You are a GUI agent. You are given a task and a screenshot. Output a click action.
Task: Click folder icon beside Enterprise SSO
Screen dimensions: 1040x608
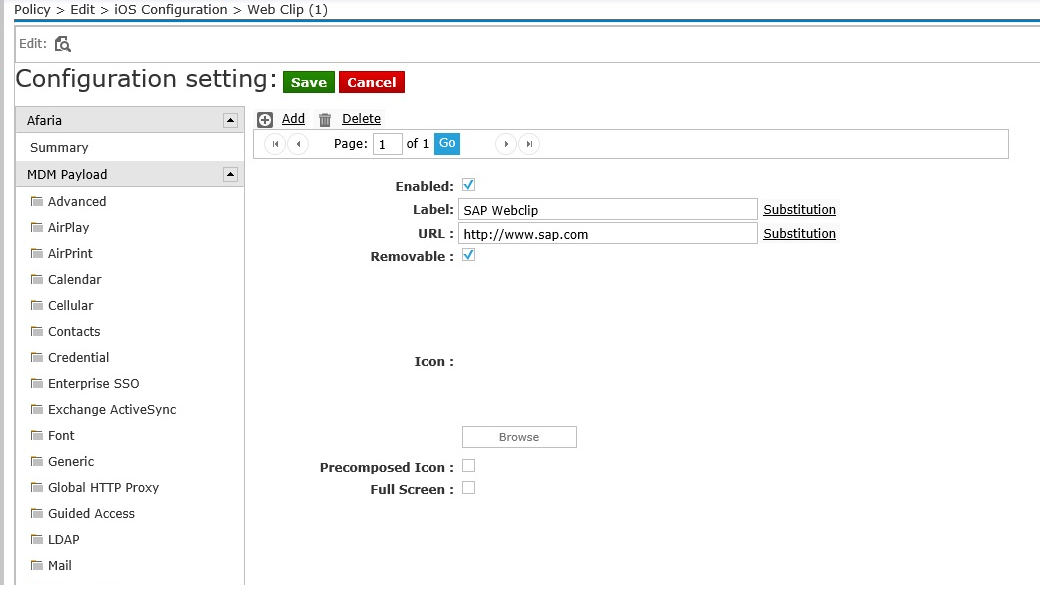click(x=37, y=383)
